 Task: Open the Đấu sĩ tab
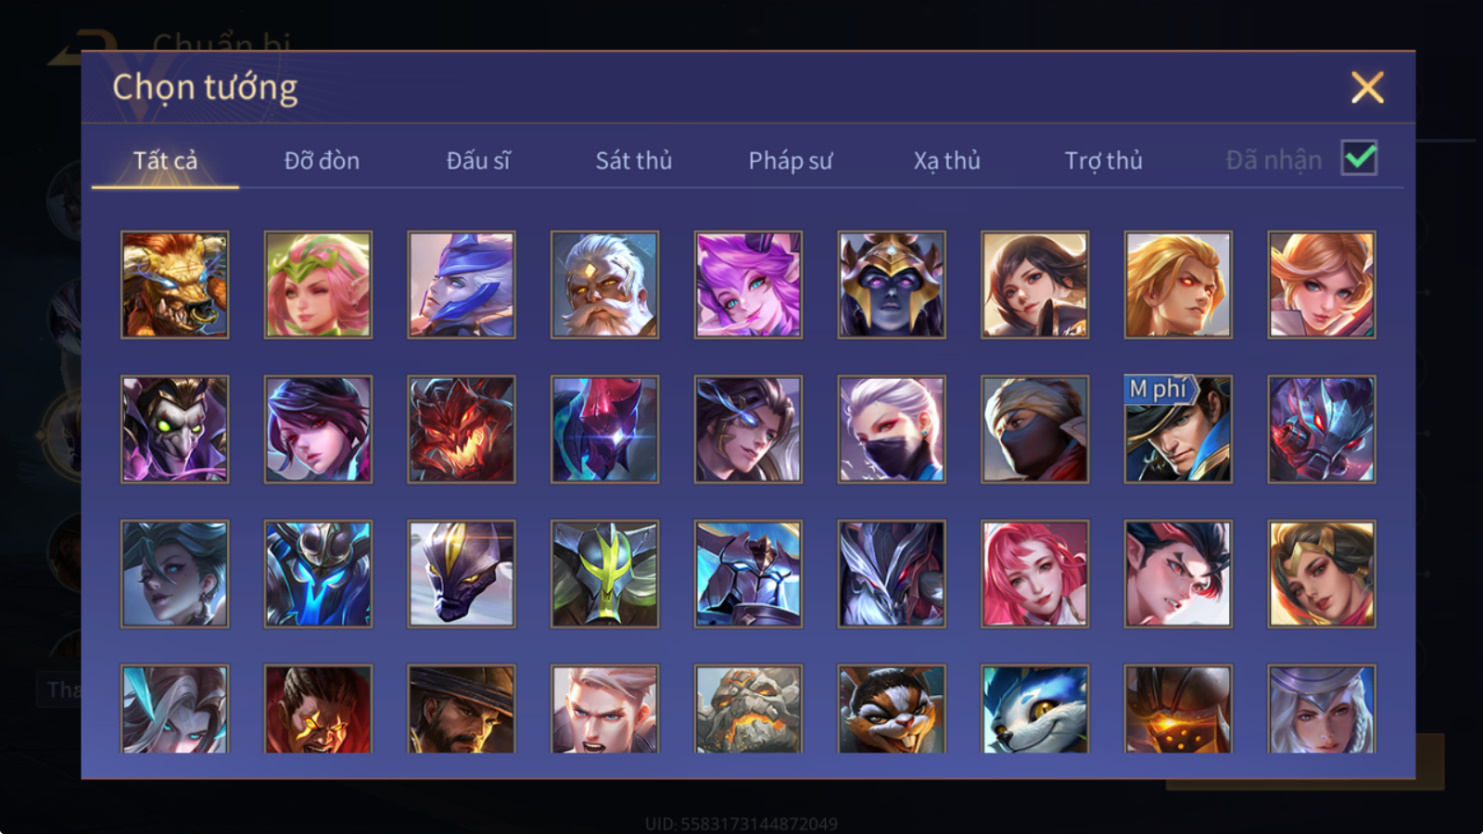coord(478,160)
